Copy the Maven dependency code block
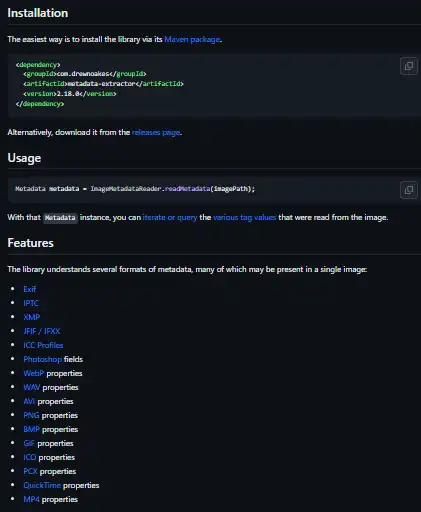This screenshot has height=512, width=421. [409, 66]
